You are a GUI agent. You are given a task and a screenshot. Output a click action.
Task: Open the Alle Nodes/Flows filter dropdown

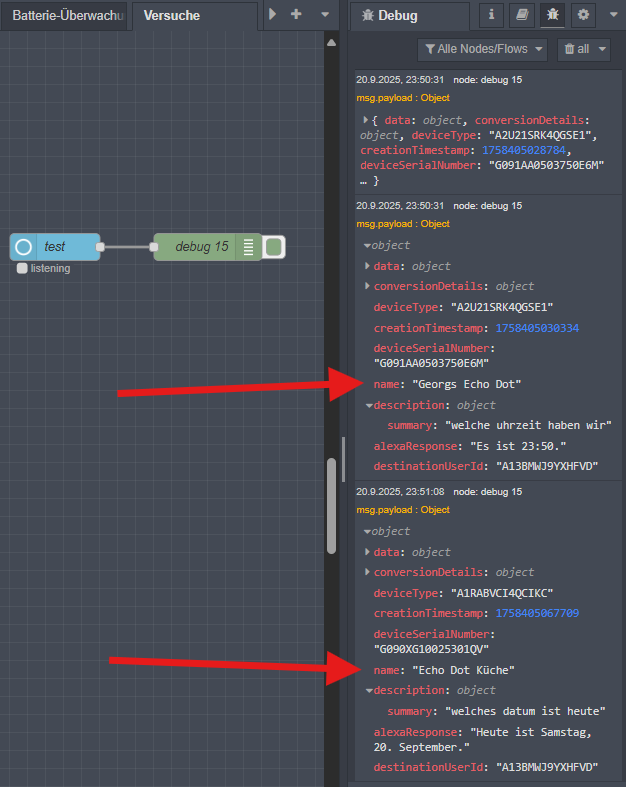pyautogui.click(x=484, y=49)
